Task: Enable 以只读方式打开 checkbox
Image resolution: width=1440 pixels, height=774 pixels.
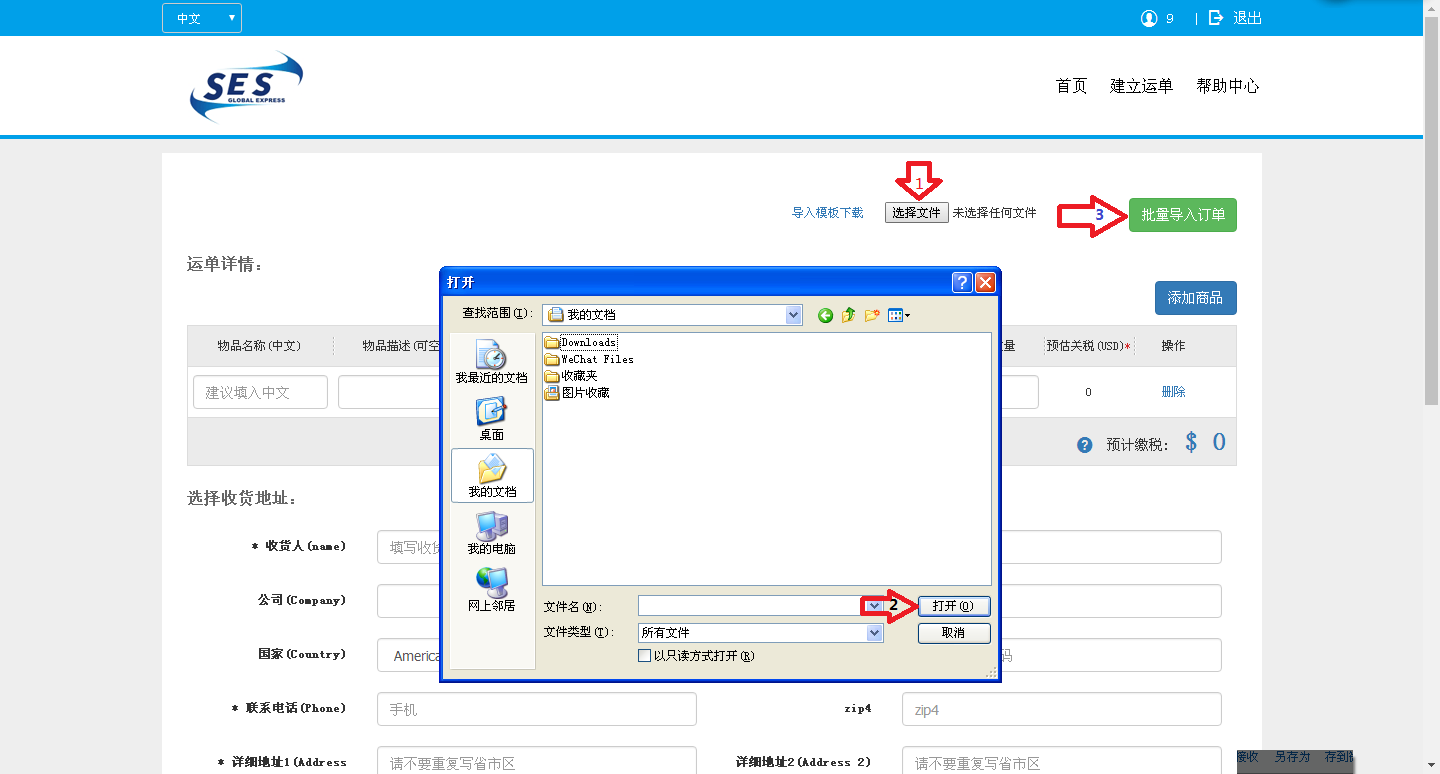Action: (x=645, y=656)
